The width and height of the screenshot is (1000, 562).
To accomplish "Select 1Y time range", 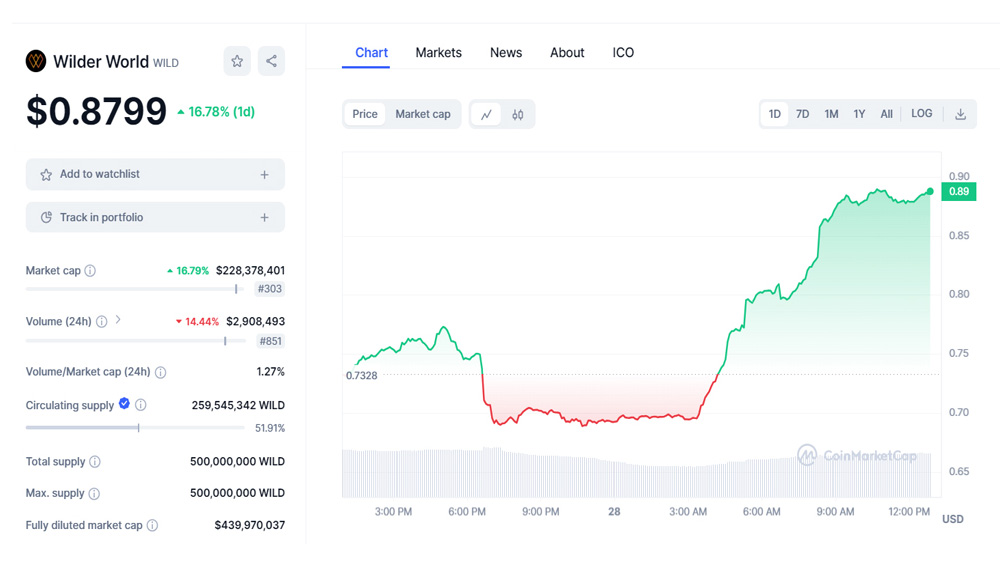I will point(859,114).
